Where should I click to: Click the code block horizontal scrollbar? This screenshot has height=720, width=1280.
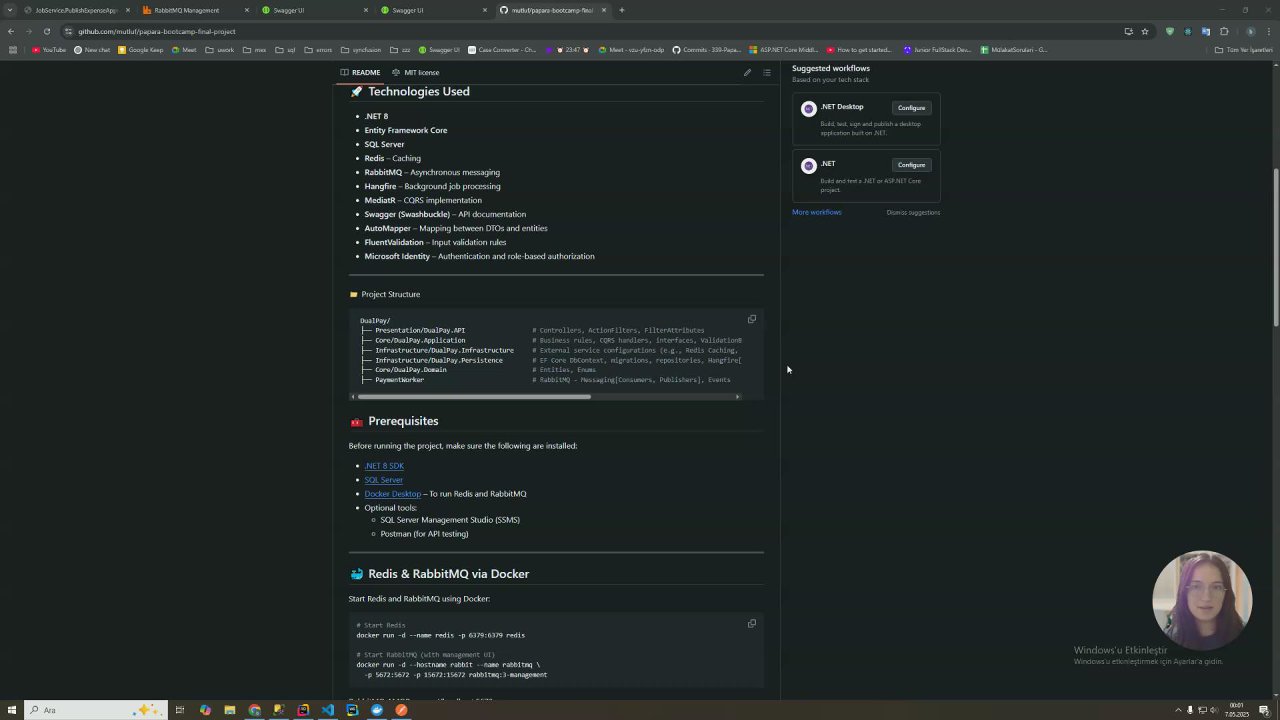[474, 397]
